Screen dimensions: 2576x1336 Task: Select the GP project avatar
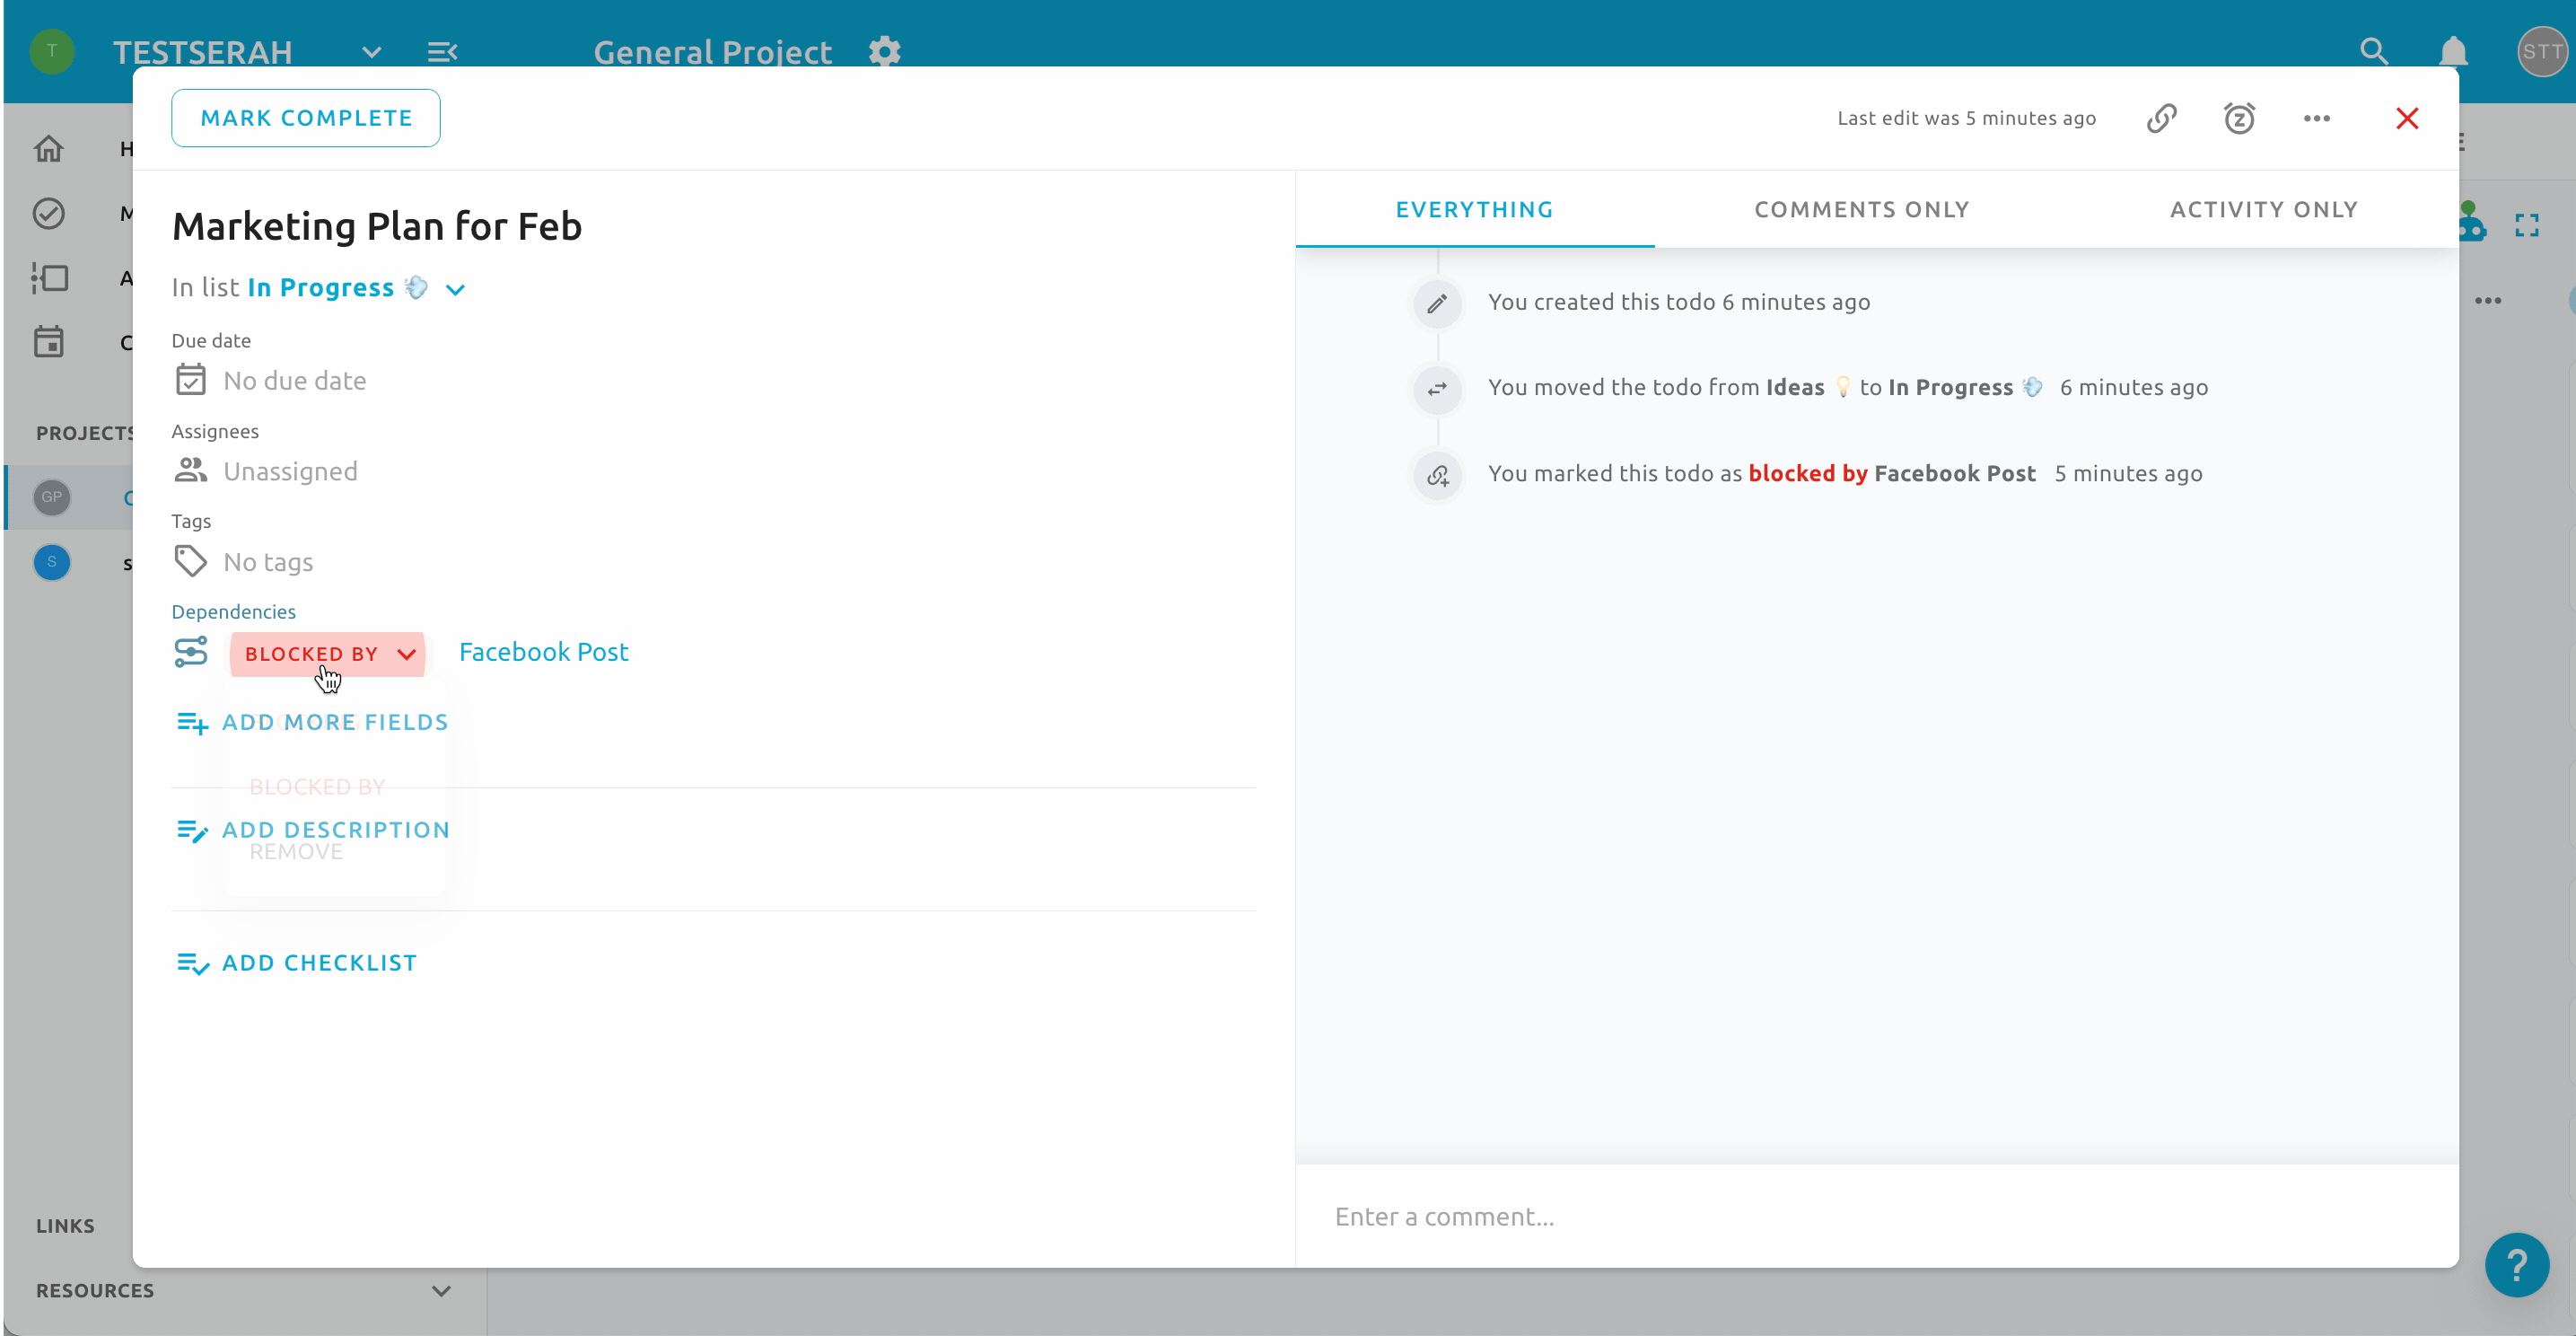click(52, 497)
